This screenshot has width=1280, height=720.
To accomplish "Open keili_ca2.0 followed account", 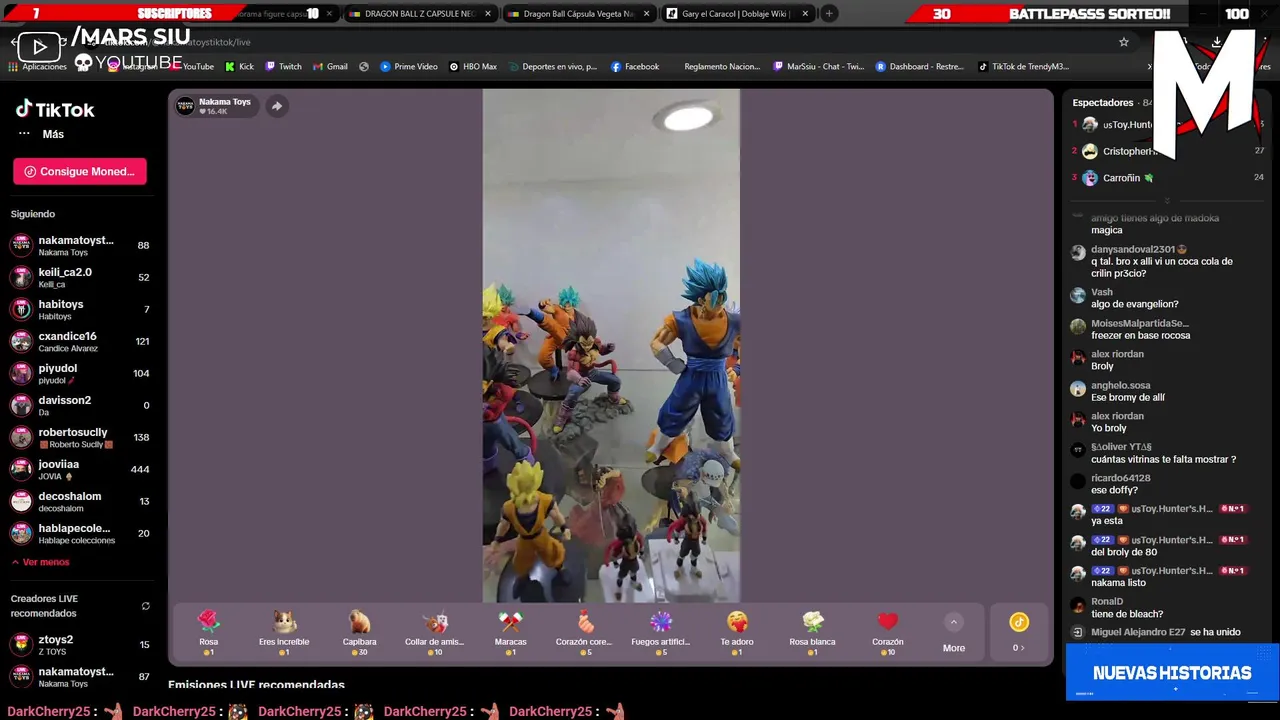I will [x=80, y=278].
